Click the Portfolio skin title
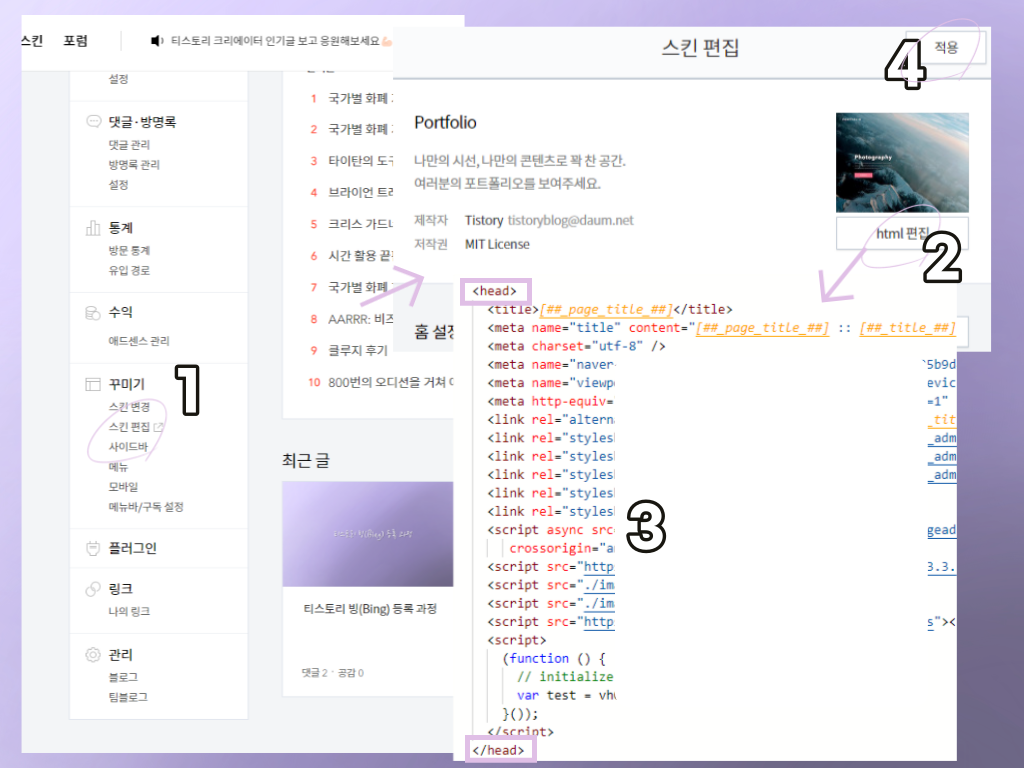 coord(445,123)
